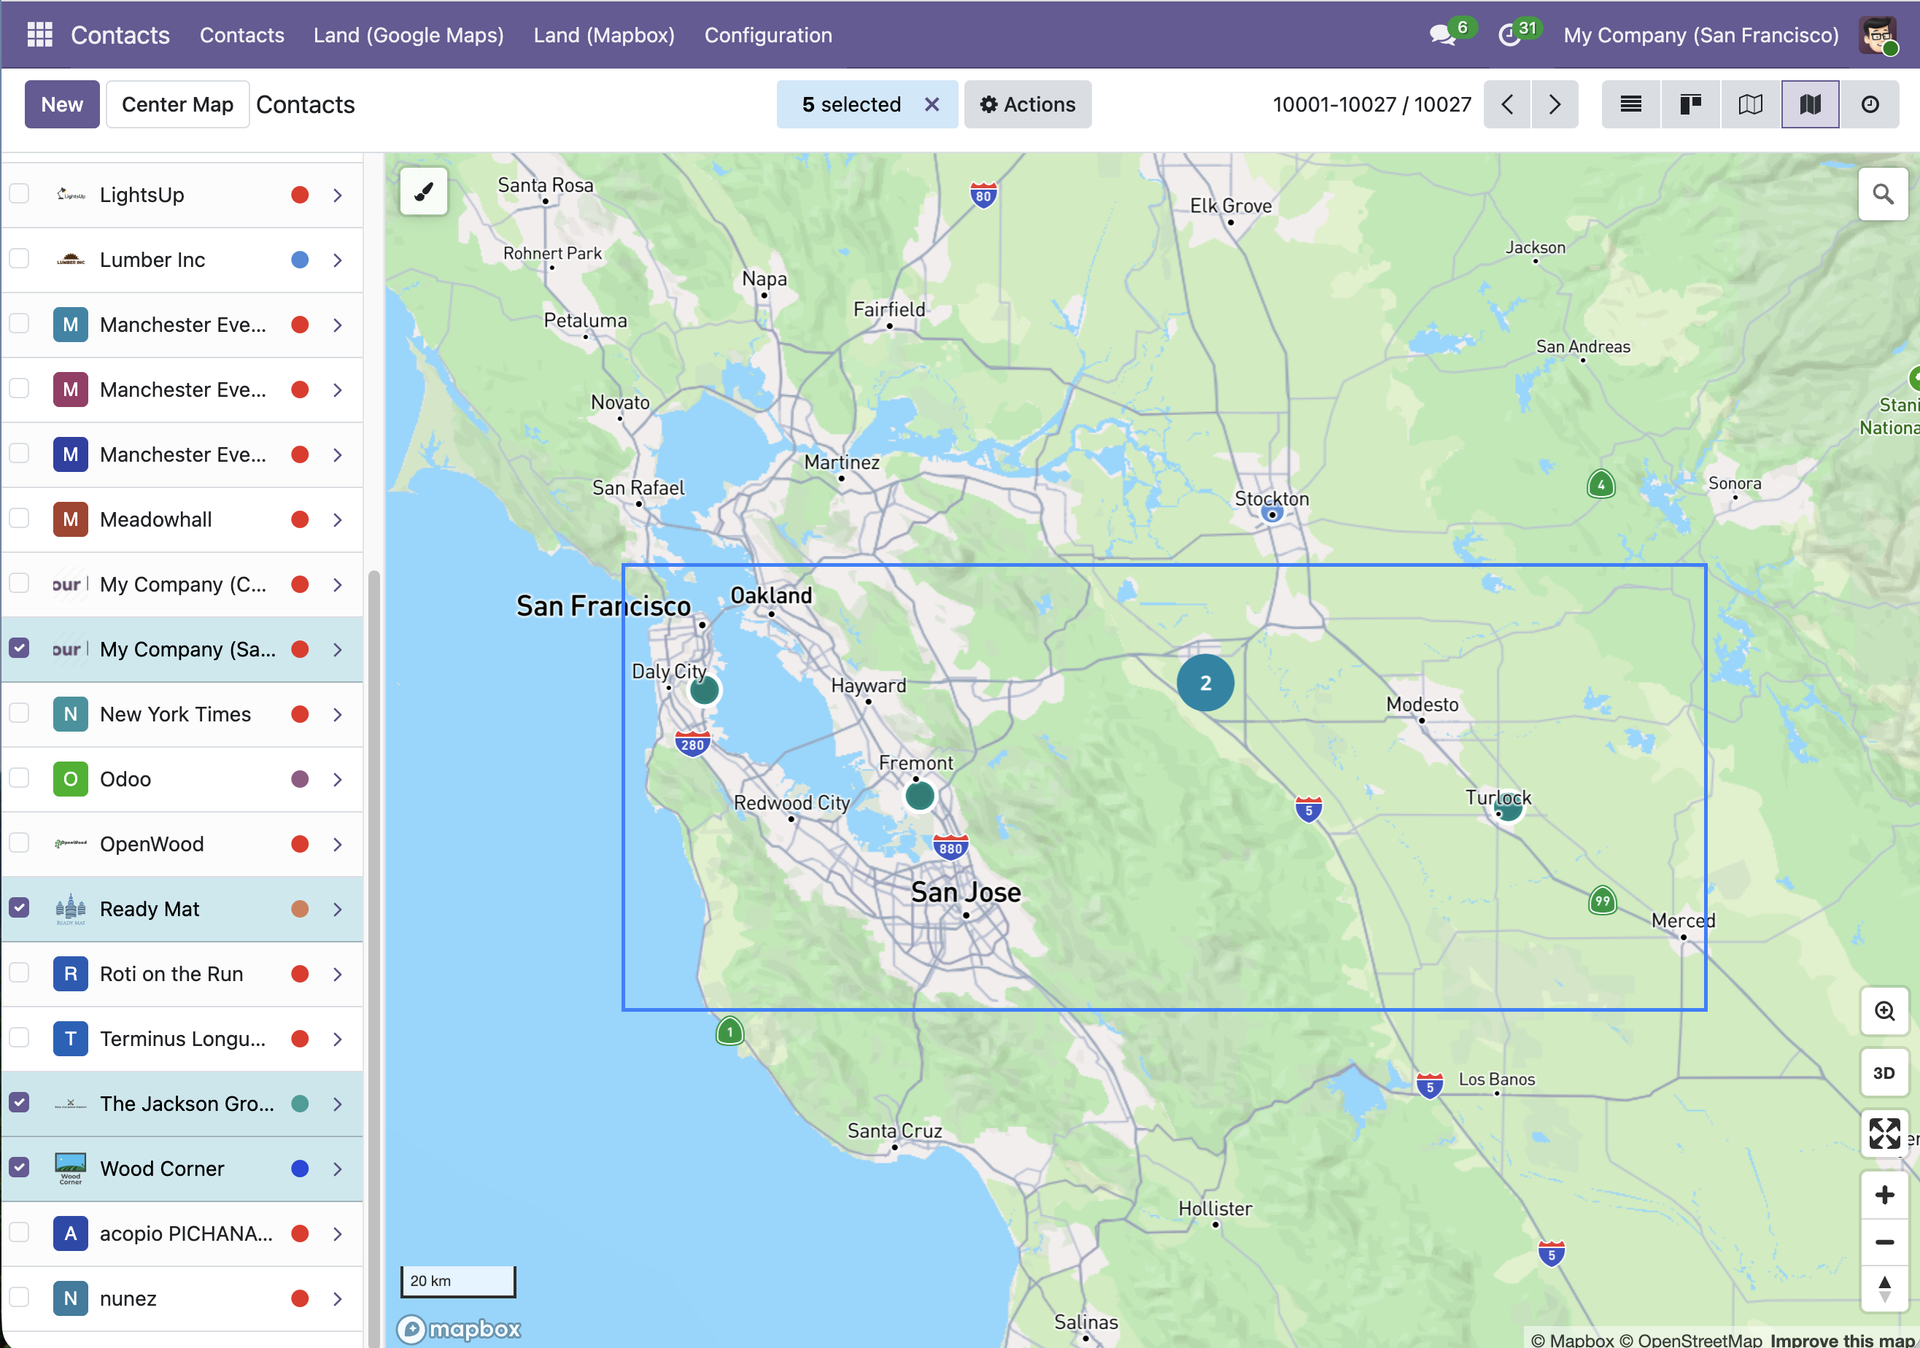Screen dimensions: 1920x1348
Task: Uncheck My Company (San Francisco) checkbox
Action: (19, 648)
